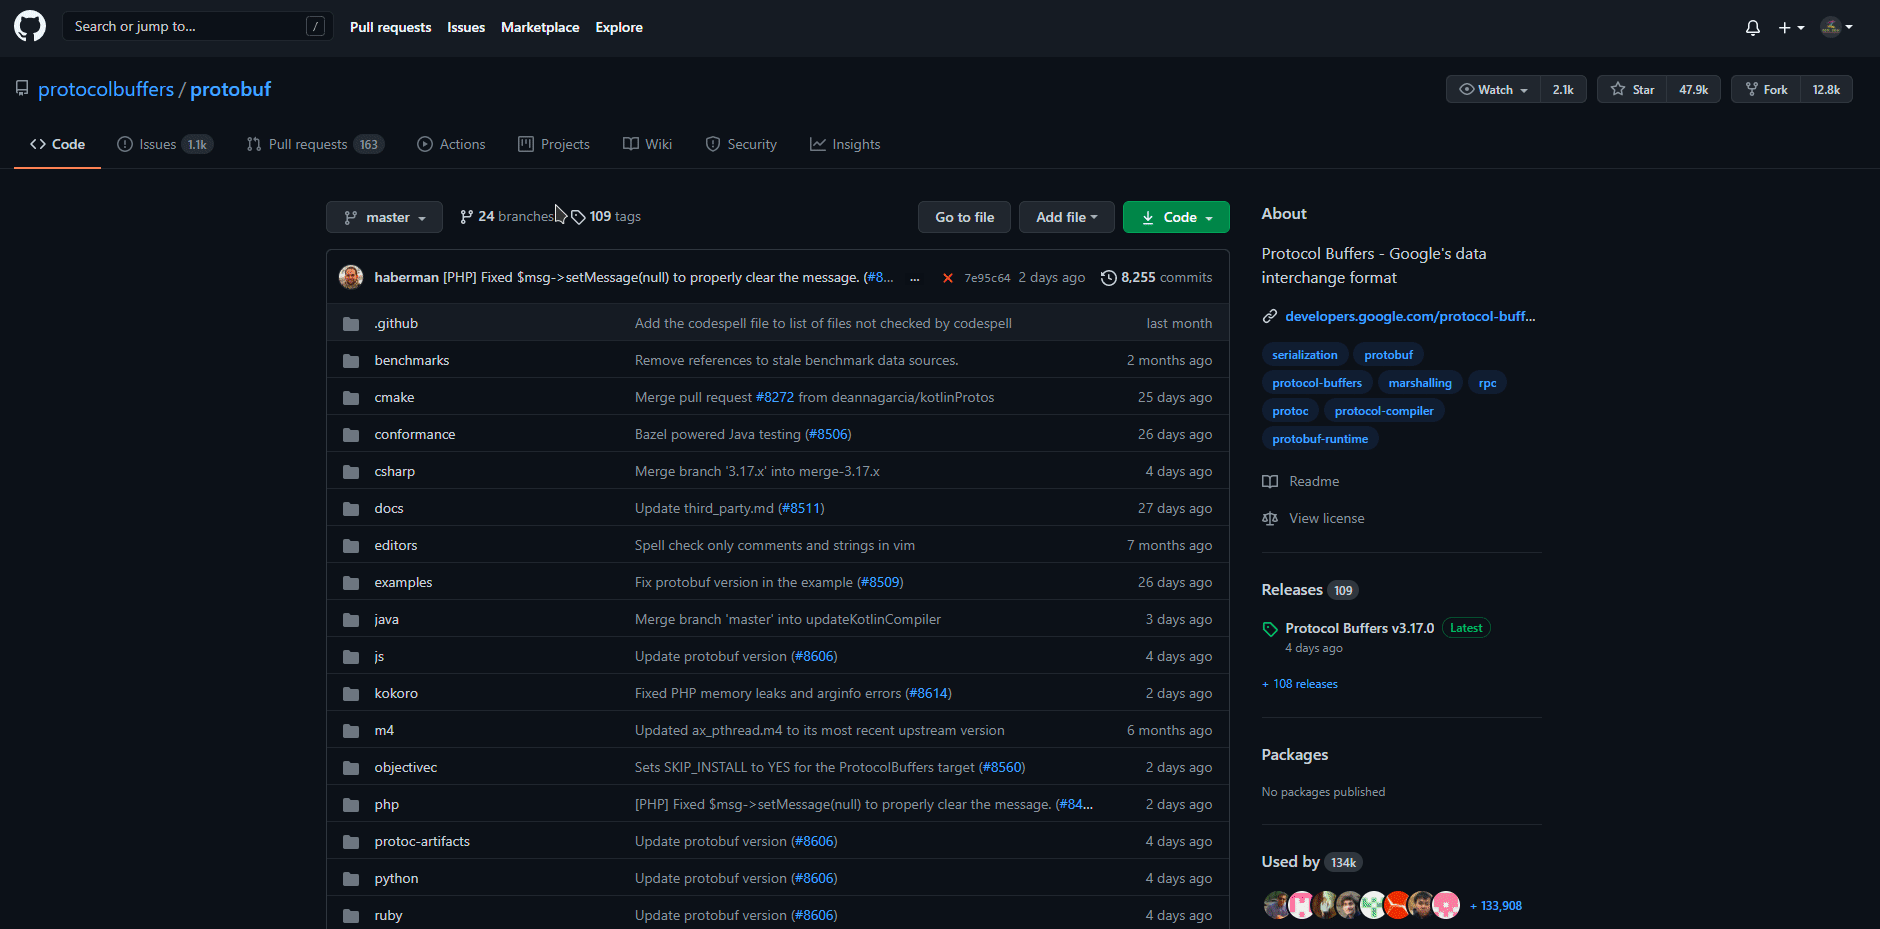Click the link icon beside developers.google.com
Viewport: 1880px width, 929px height.
pos(1270,316)
